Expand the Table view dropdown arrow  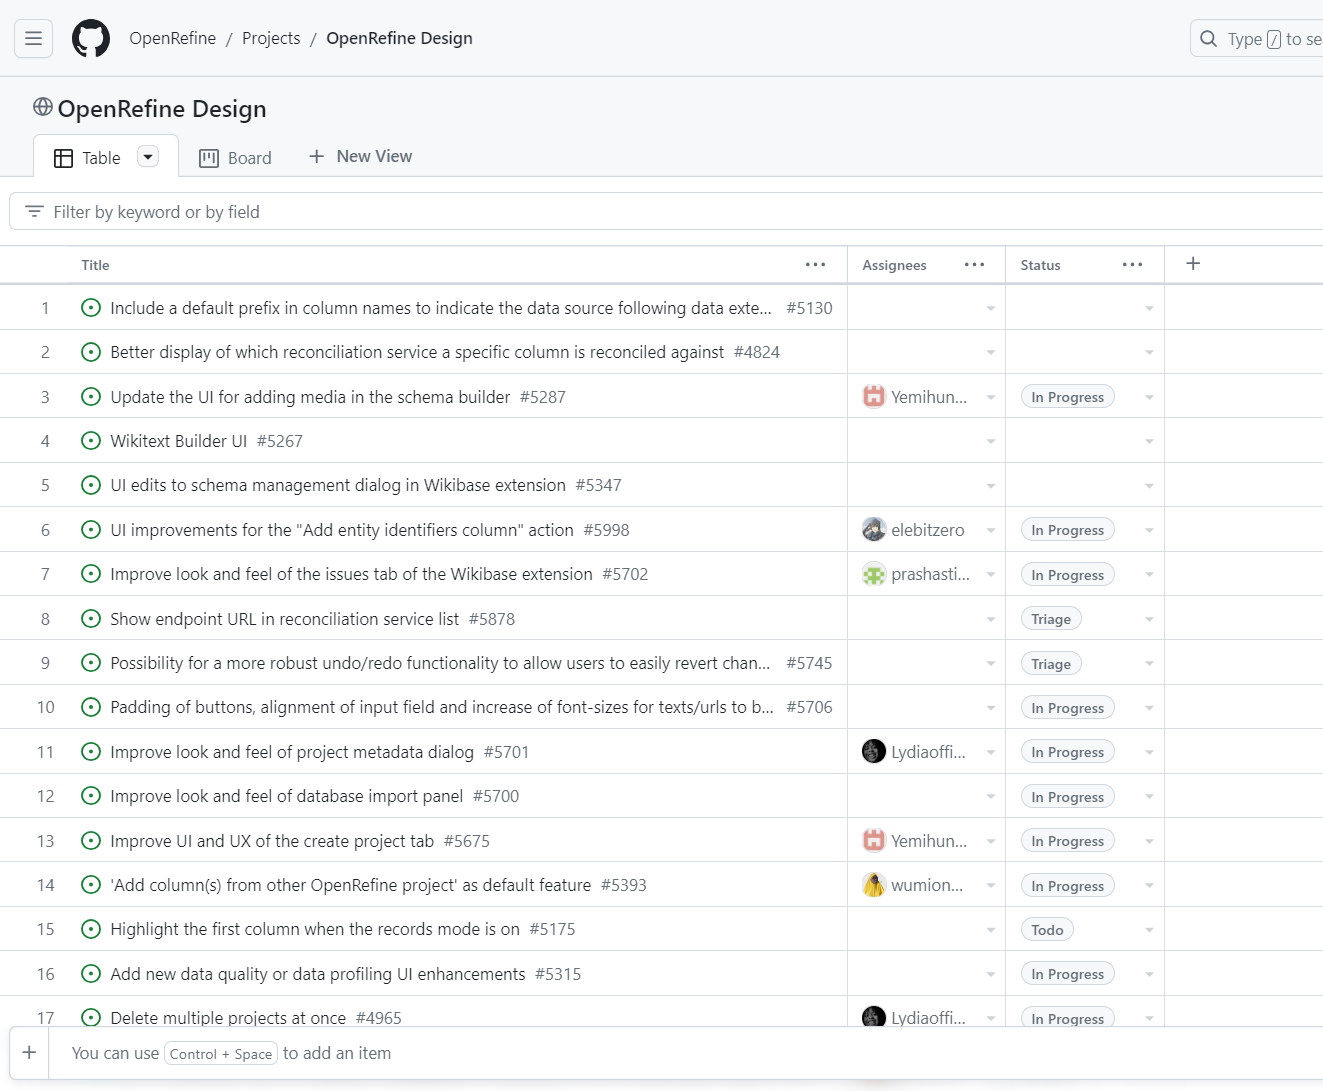147,157
